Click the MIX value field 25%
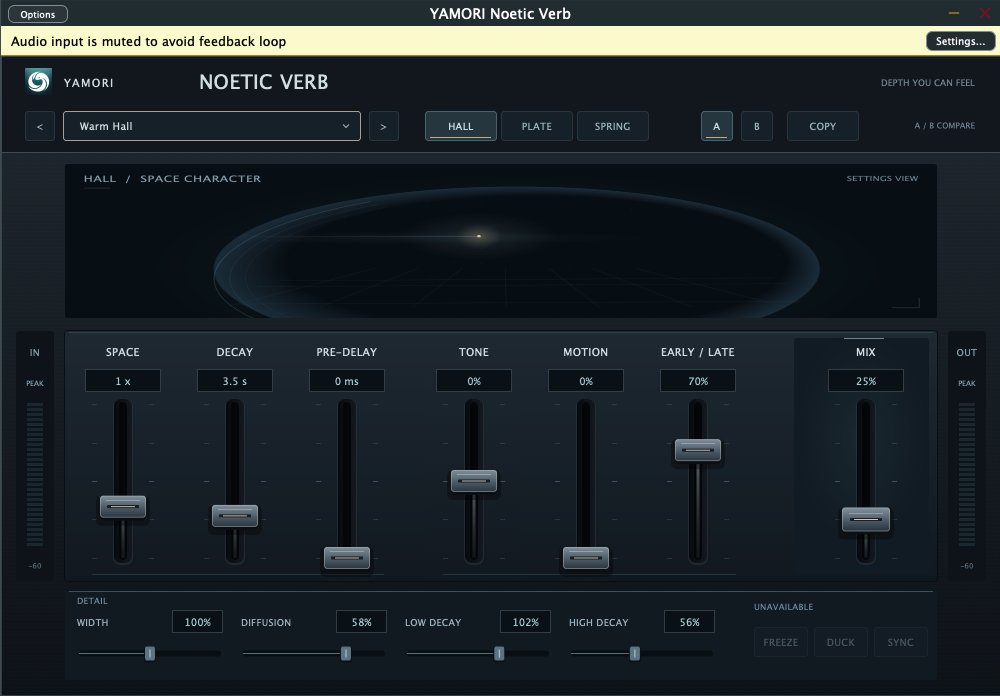1000x696 pixels. [865, 381]
